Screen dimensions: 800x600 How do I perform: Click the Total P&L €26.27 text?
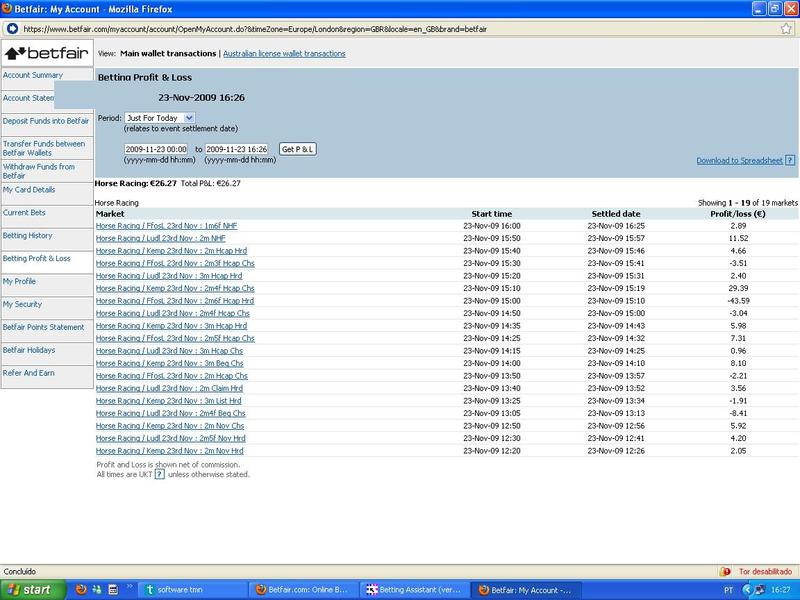211,183
